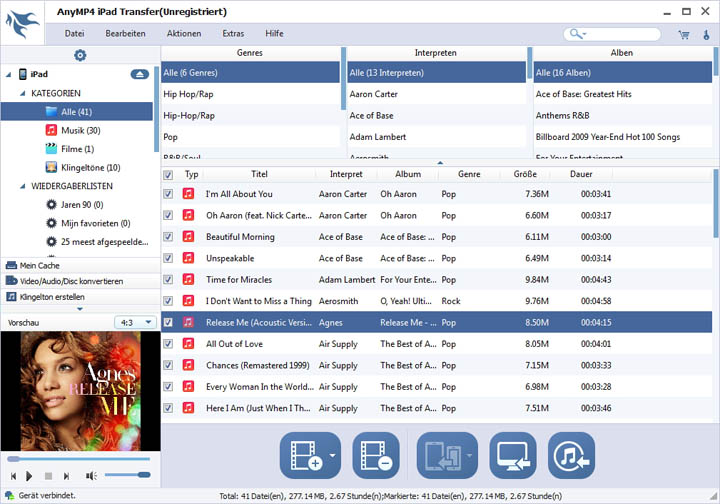This screenshot has width=720, height=504.
Task: Click the remove media file button
Action: click(376, 455)
